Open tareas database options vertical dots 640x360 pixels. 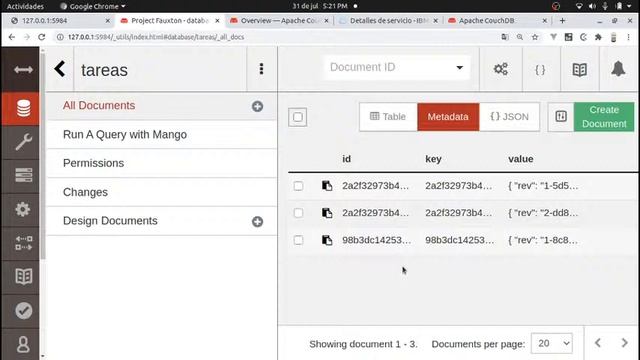[x=261, y=69]
